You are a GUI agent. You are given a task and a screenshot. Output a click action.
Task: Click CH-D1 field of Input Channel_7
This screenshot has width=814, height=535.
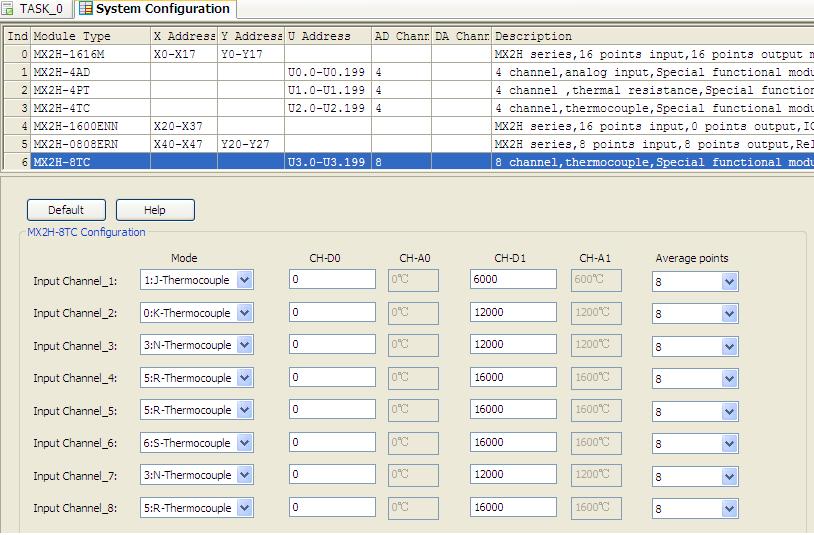click(513, 474)
